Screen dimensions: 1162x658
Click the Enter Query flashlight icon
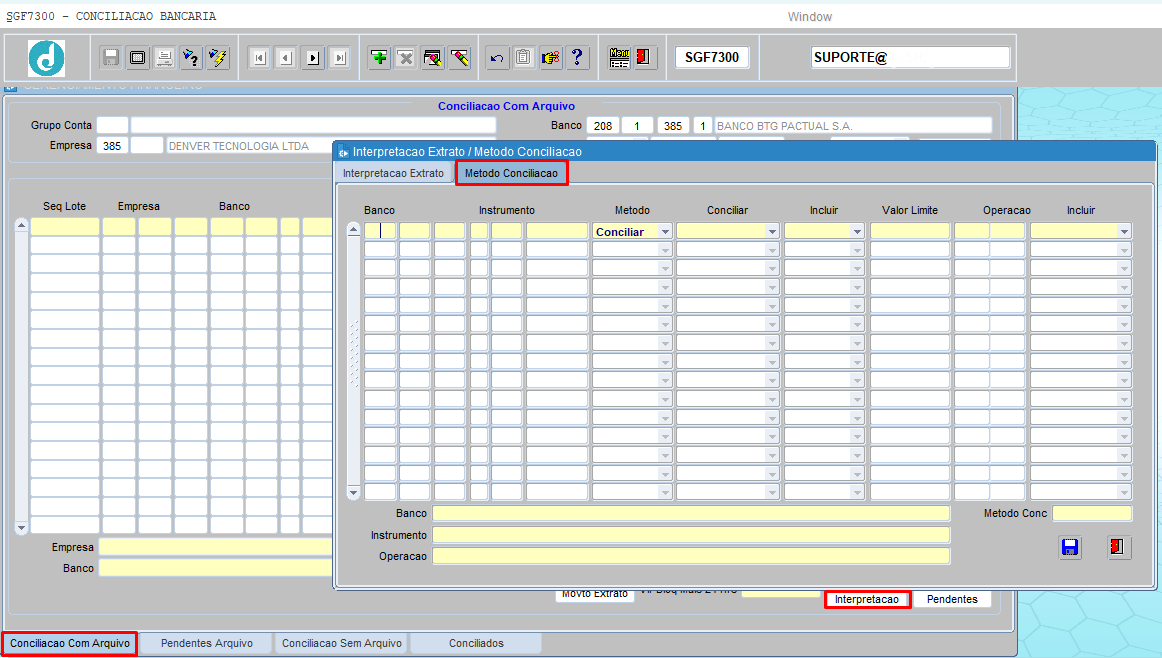191,57
